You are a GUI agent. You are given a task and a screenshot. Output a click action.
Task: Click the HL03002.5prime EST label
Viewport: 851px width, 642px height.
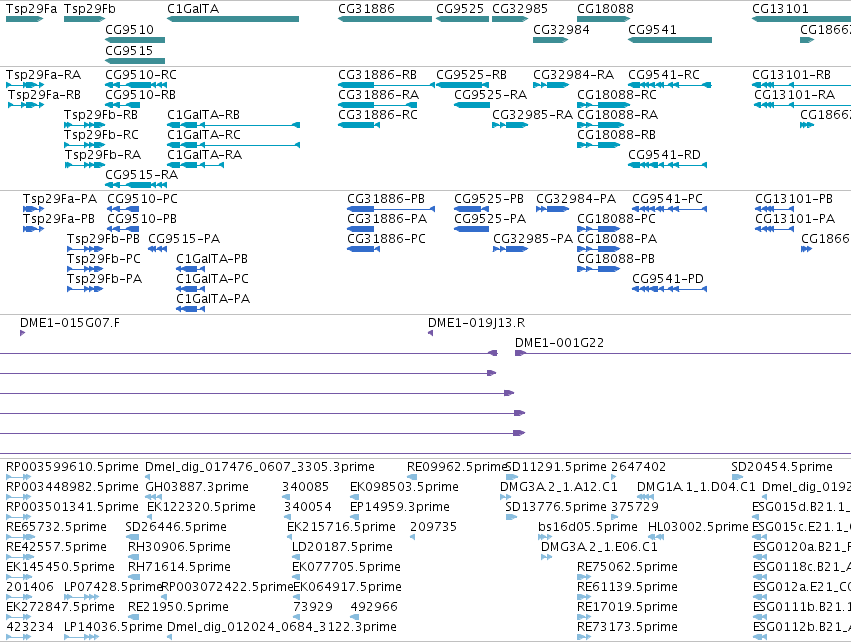point(698,527)
